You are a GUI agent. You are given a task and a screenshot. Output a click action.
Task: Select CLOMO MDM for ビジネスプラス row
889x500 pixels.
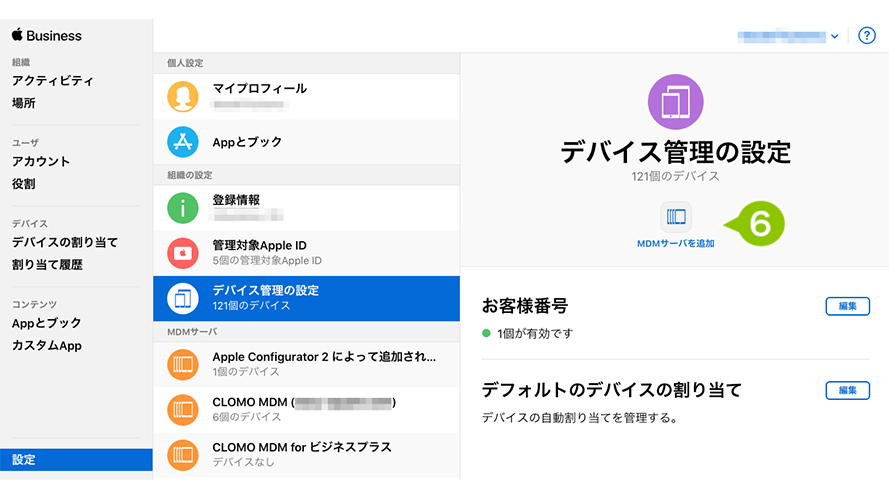coord(306,455)
